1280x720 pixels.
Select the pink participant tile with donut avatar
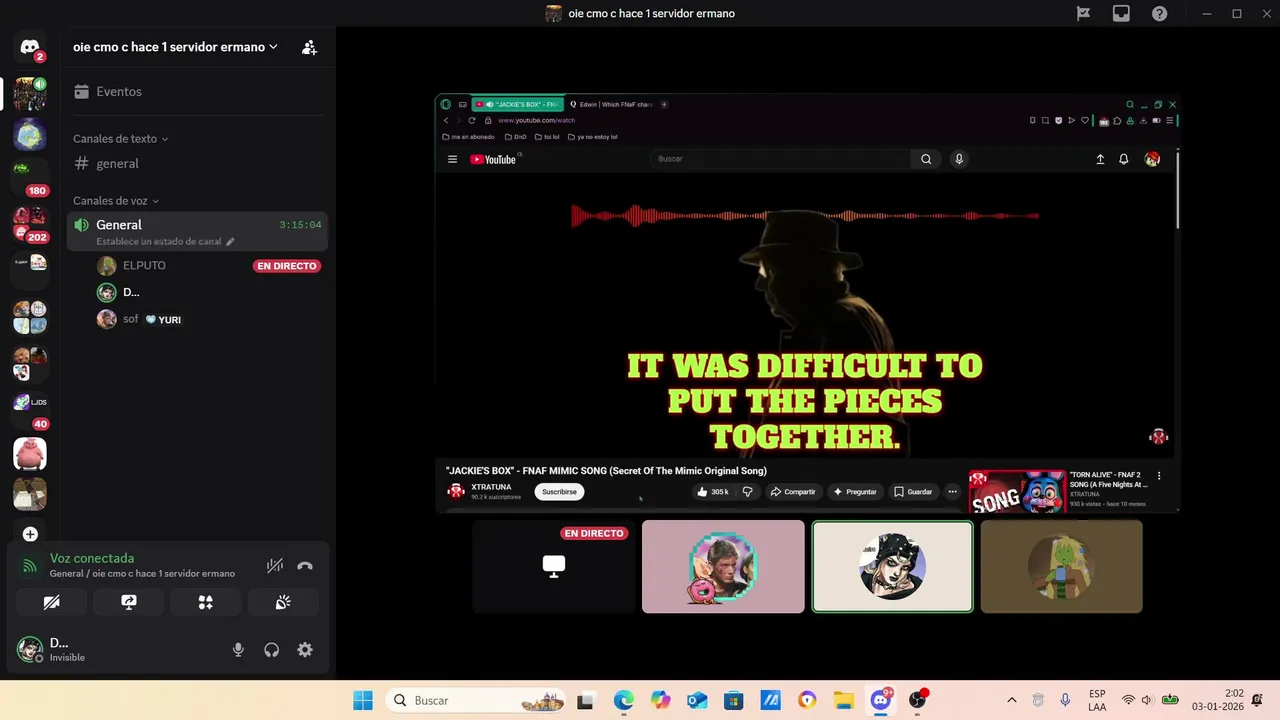(x=723, y=566)
